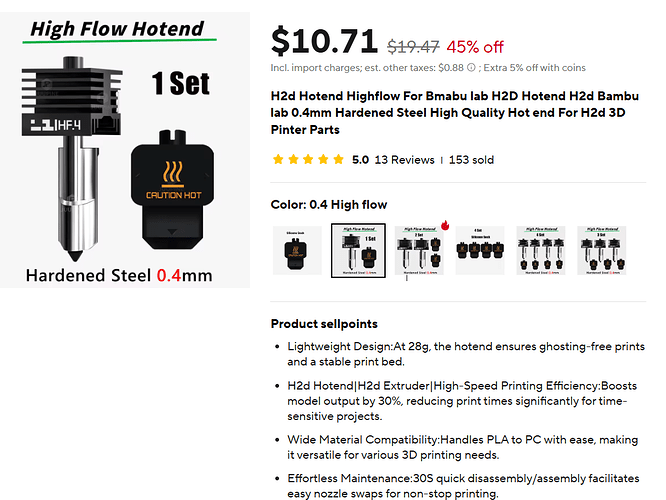Pick the 3 Set hotend variant
Image resolution: width=666 pixels, height=500 pixels.
(x=601, y=251)
